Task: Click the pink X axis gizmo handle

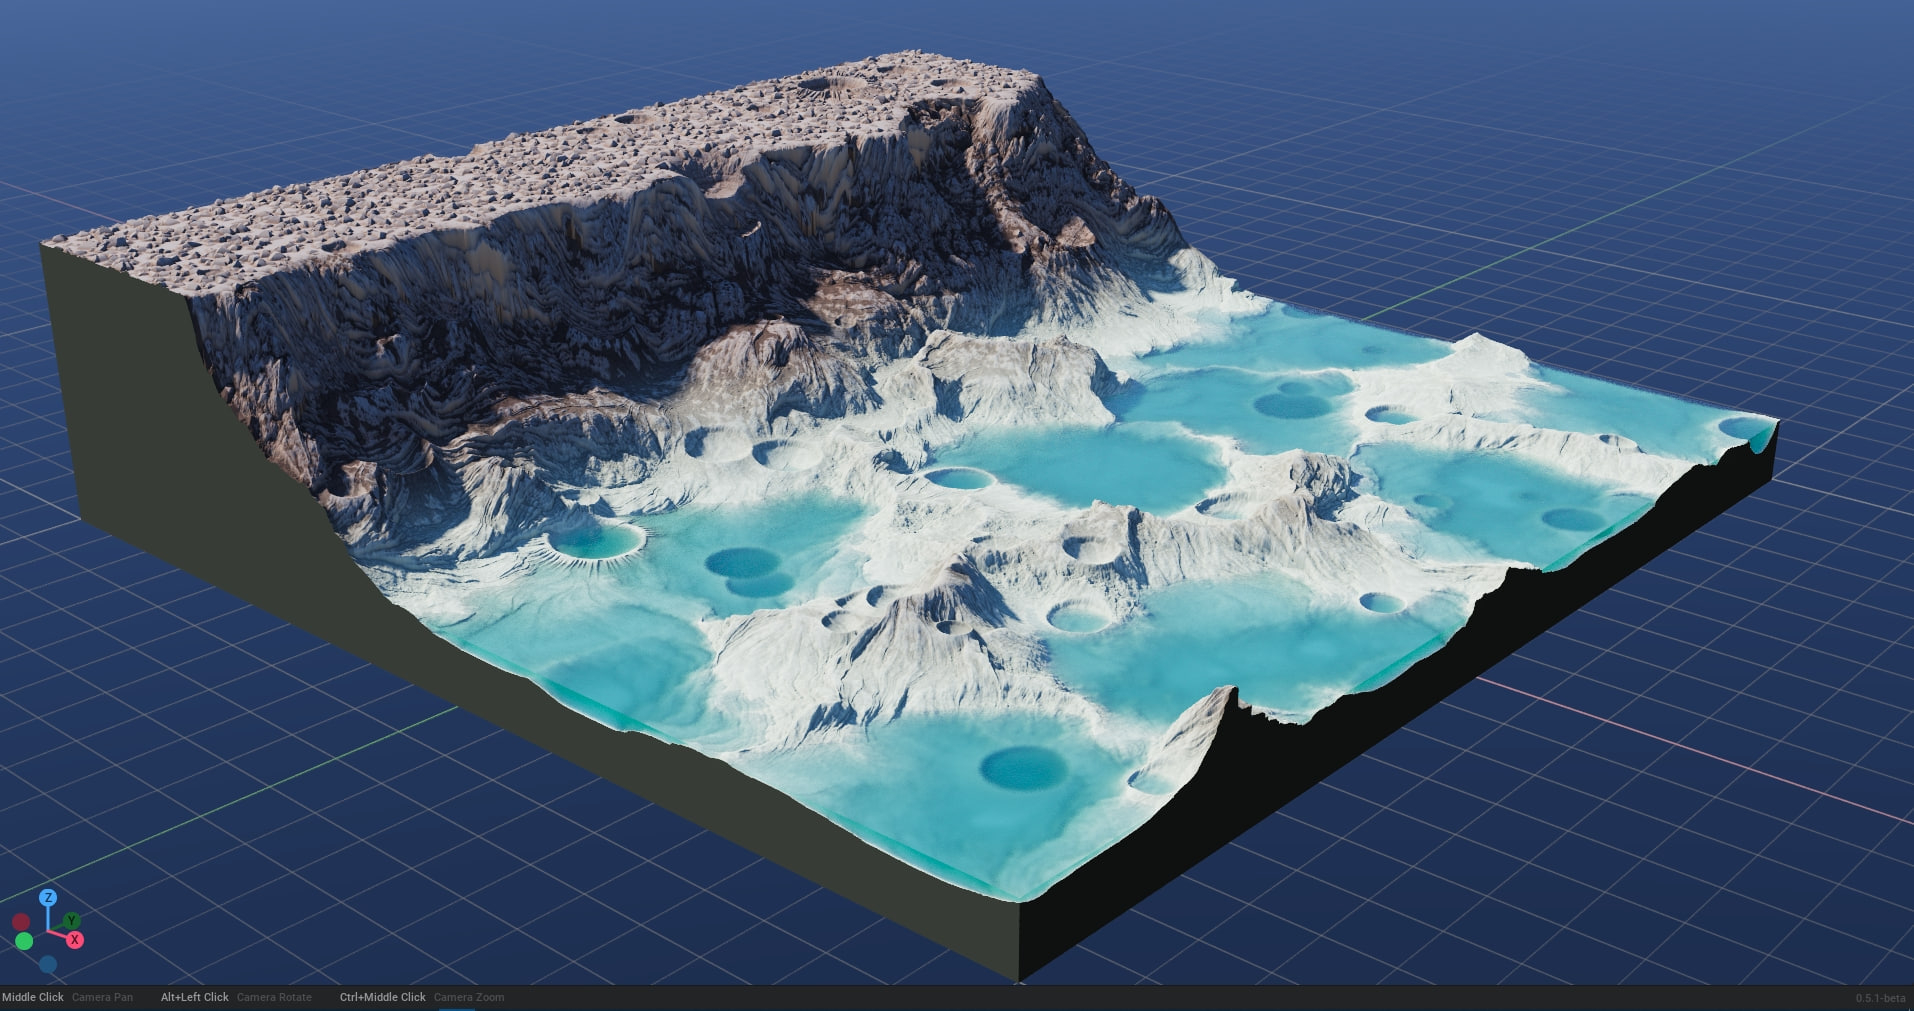Action: pyautogui.click(x=75, y=940)
